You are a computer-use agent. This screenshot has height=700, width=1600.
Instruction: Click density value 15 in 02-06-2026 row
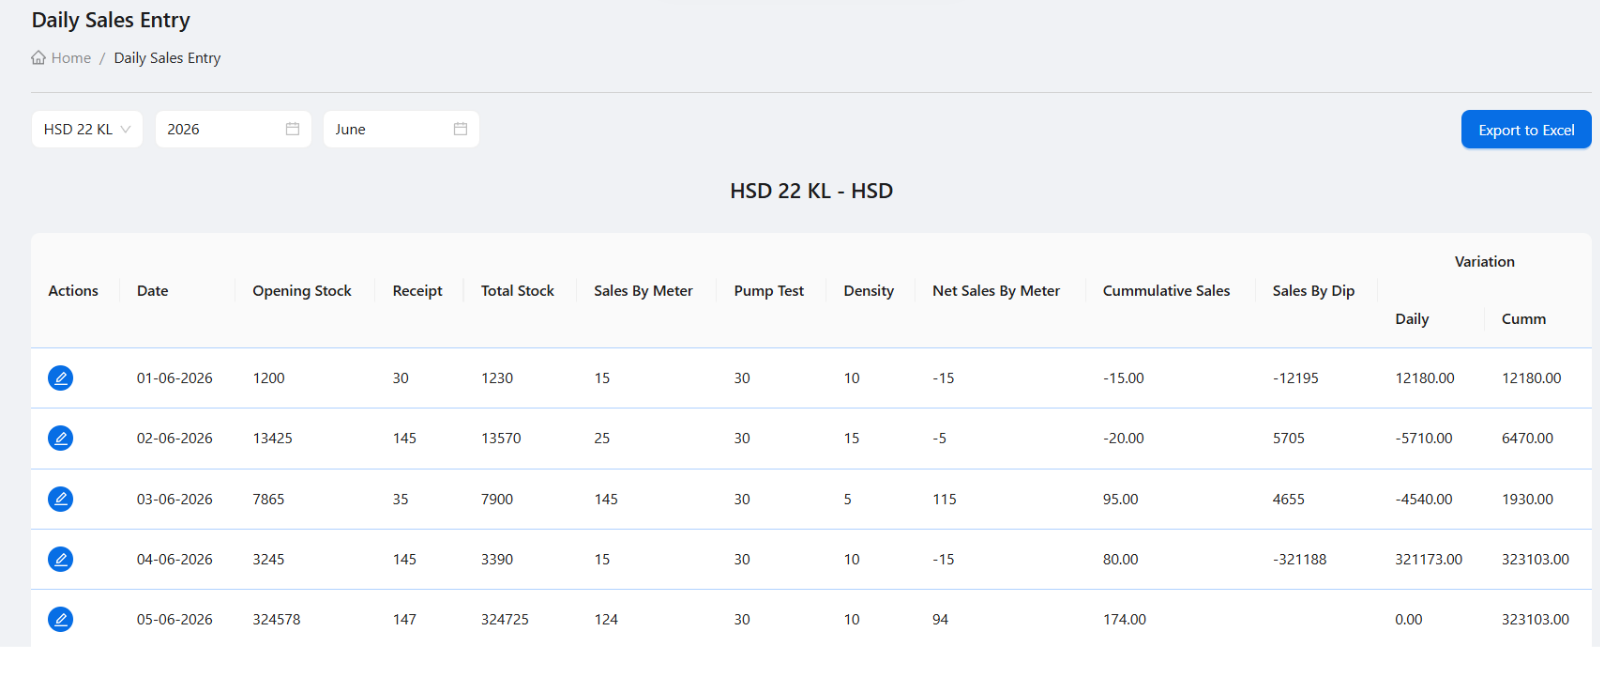(x=851, y=438)
